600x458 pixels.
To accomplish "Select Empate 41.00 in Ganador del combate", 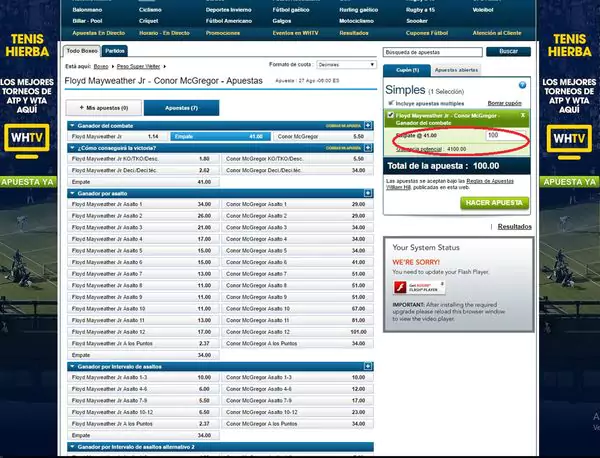I will tap(220, 137).
